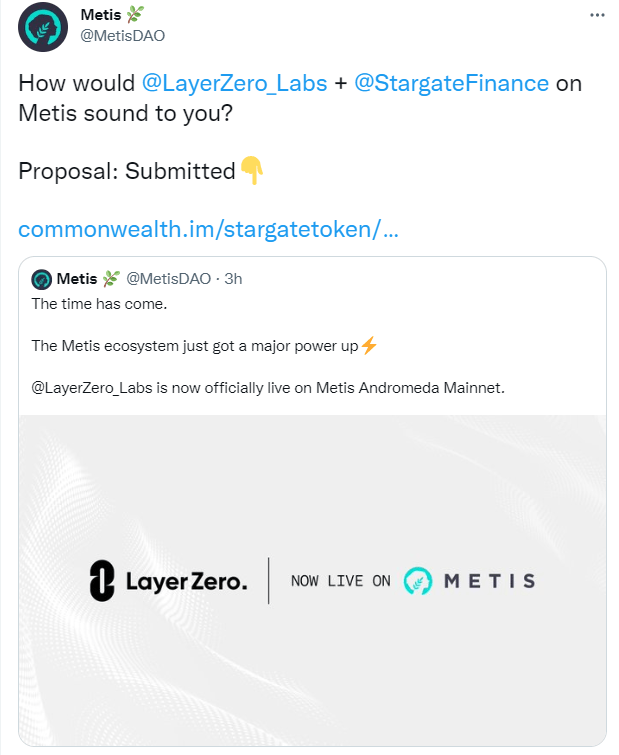This screenshot has height=755, width=619.
Task: Click the herb emoji beside the top author name
Action: pyautogui.click(x=137, y=16)
